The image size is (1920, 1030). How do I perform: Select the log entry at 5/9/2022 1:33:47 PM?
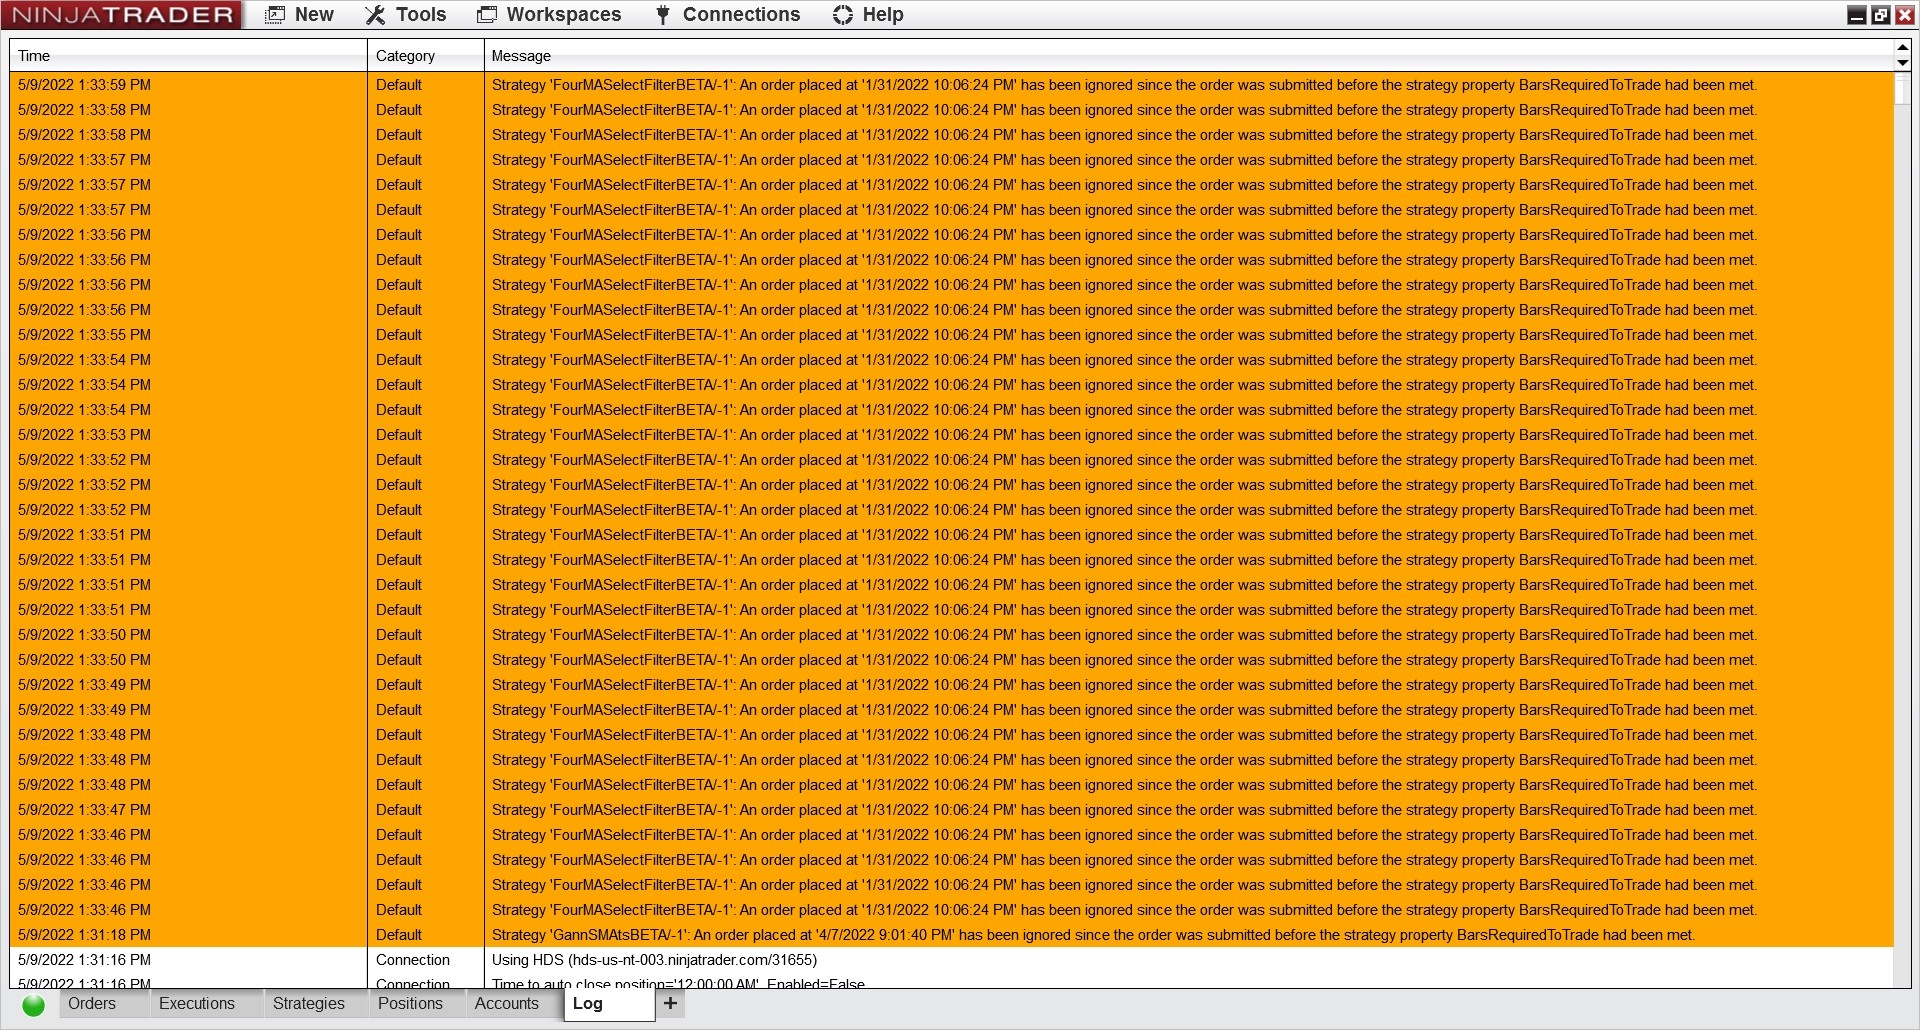tap(952, 810)
